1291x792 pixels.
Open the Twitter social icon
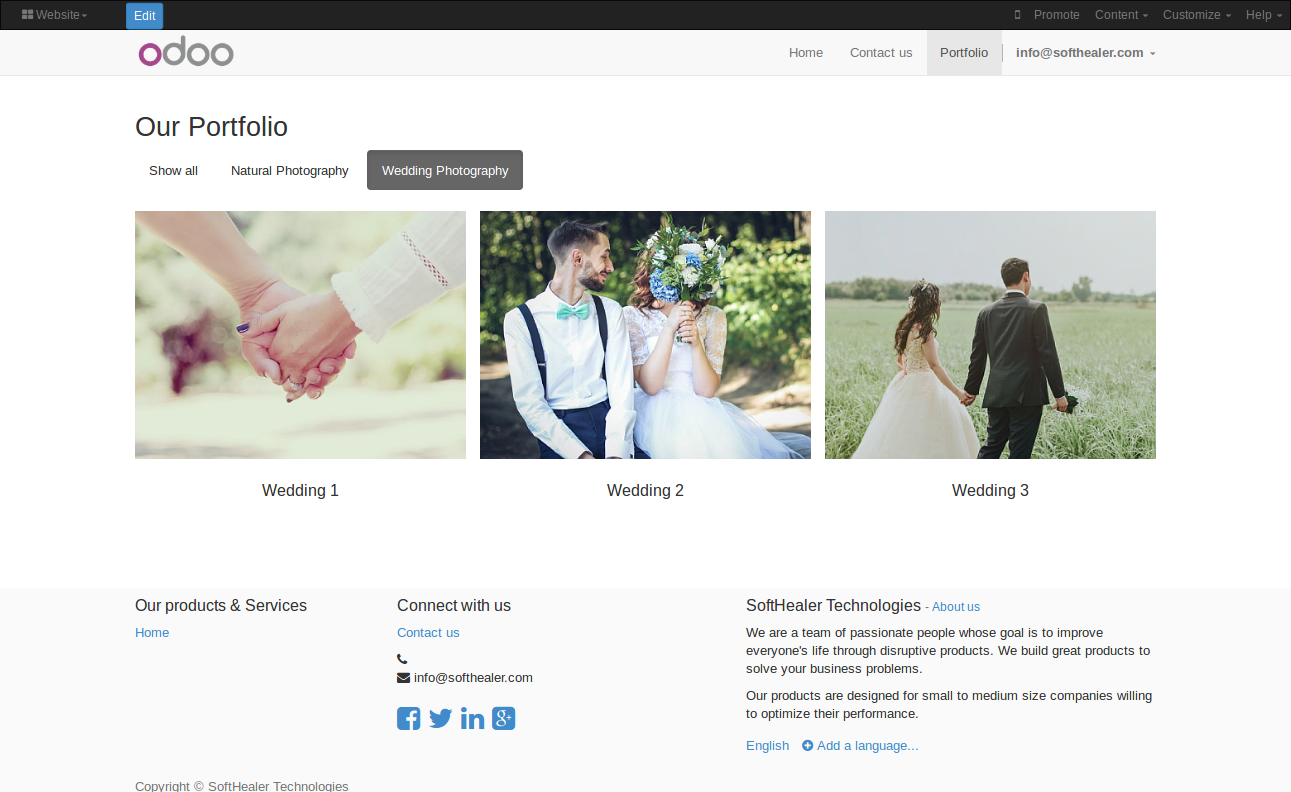click(x=440, y=718)
